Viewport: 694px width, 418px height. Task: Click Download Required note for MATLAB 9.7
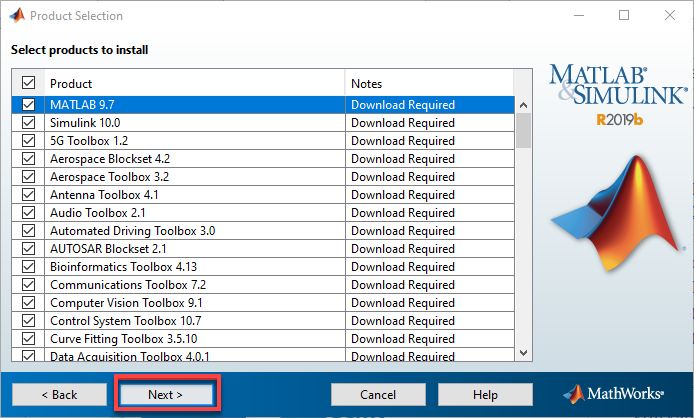point(403,104)
